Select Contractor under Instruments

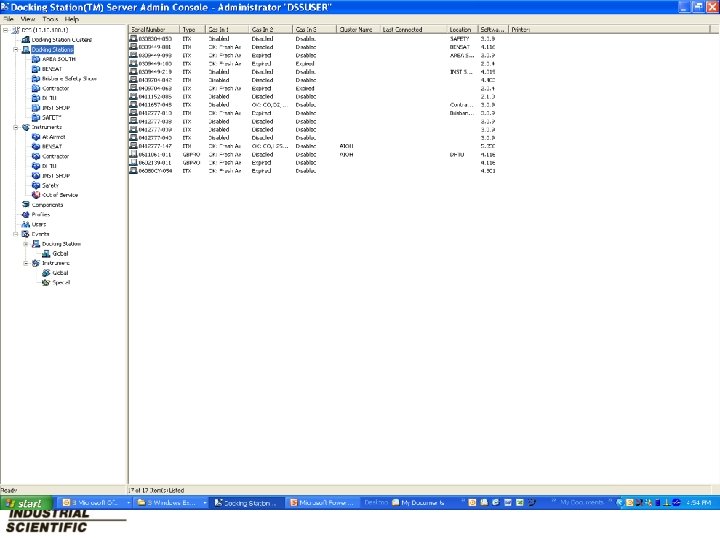(x=55, y=156)
